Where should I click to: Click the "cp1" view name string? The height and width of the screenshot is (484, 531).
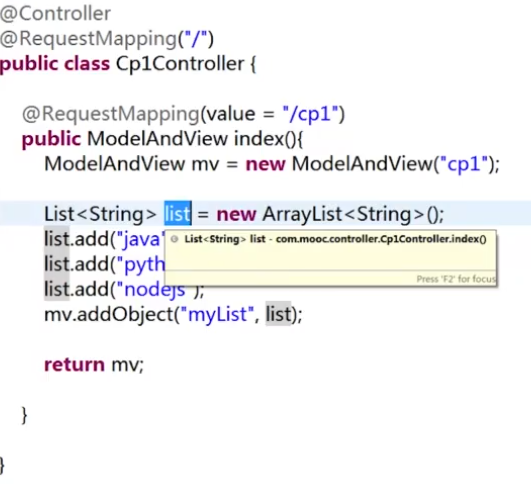pos(465,164)
